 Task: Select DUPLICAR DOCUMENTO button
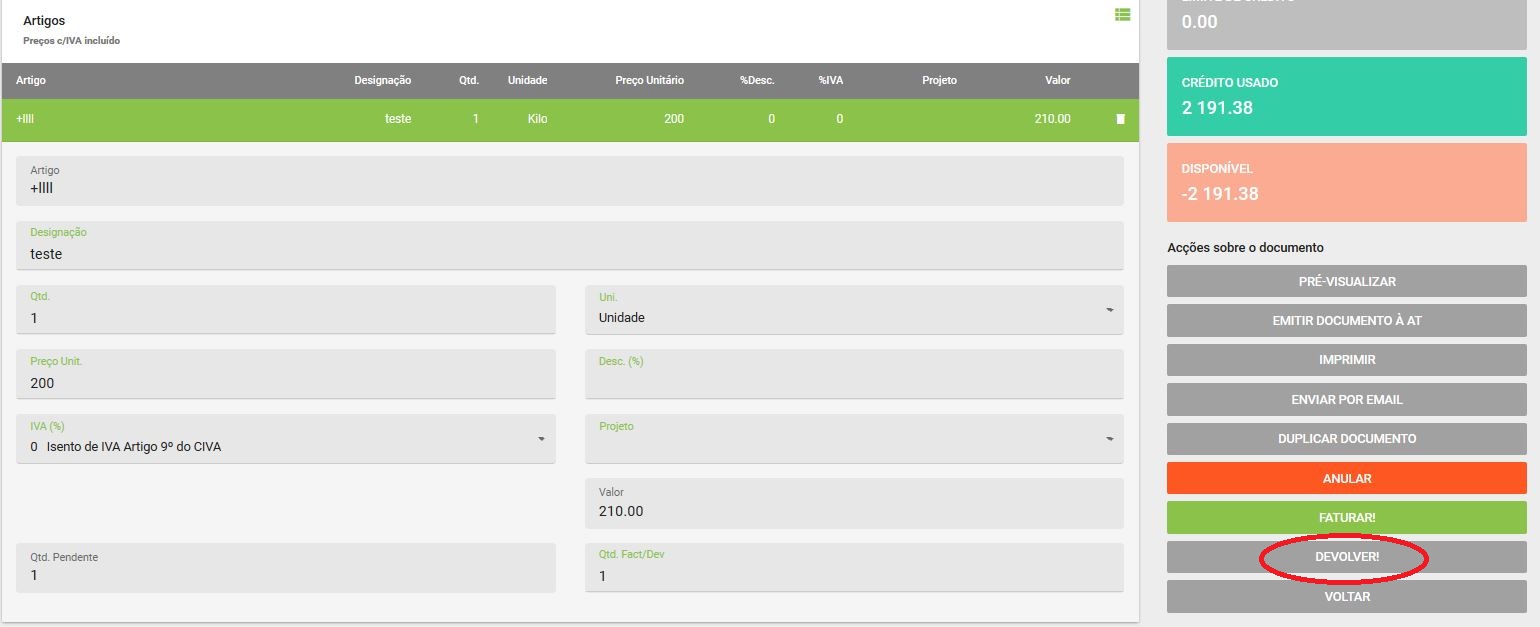1346,439
